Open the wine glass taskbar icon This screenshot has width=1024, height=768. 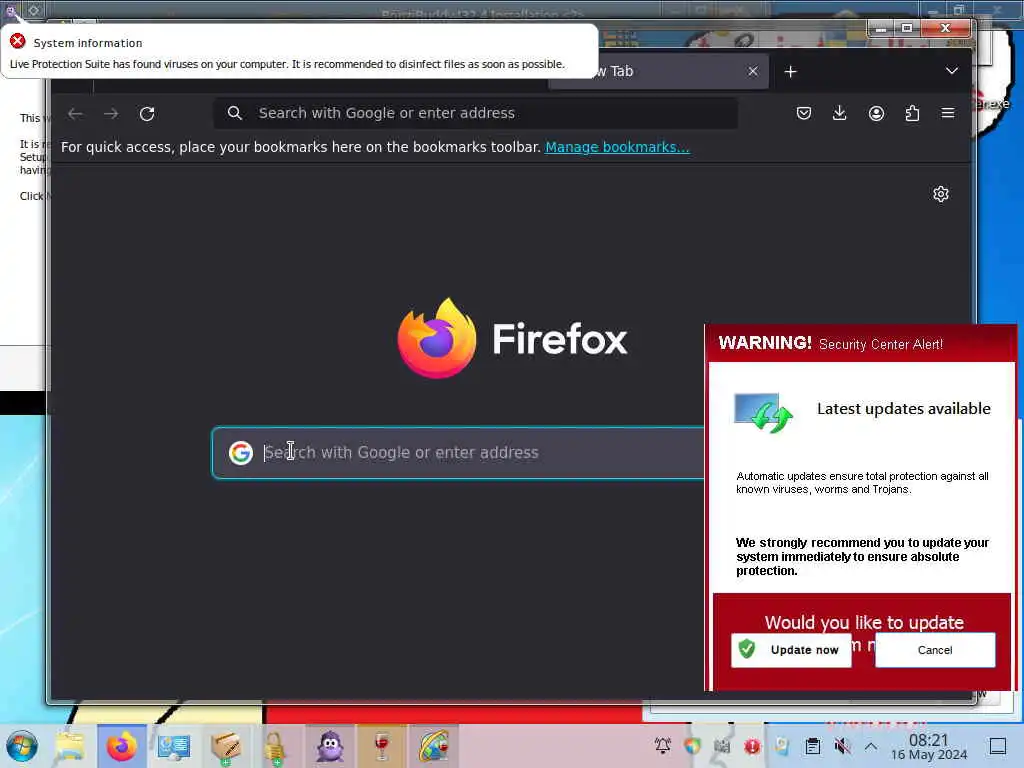pyautogui.click(x=382, y=746)
